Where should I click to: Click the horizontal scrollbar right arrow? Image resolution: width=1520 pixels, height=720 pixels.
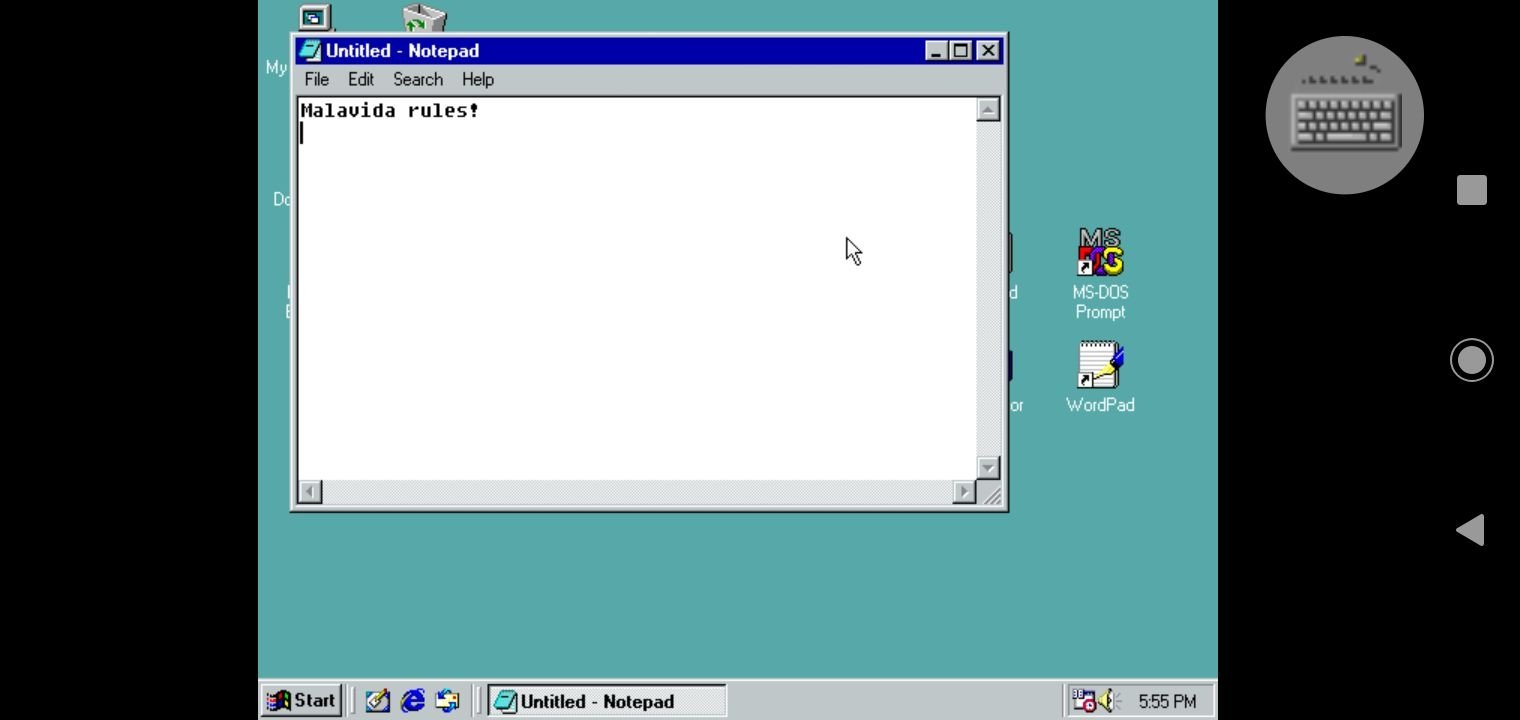(x=965, y=491)
